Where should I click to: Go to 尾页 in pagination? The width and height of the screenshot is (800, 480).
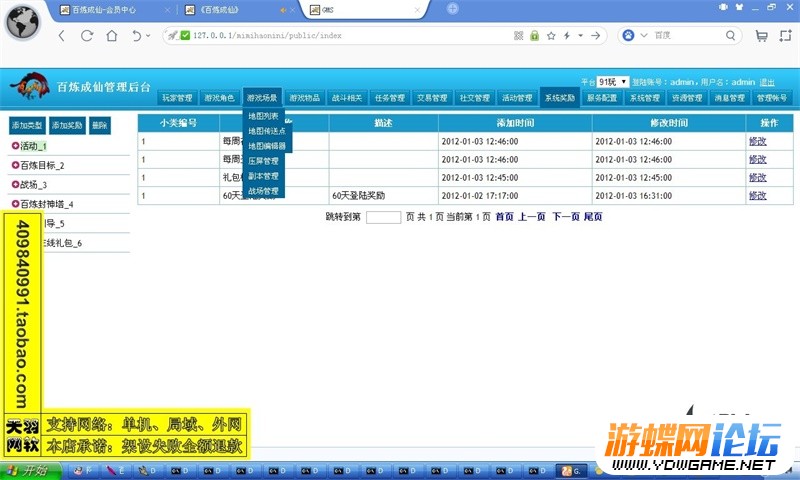[593, 217]
